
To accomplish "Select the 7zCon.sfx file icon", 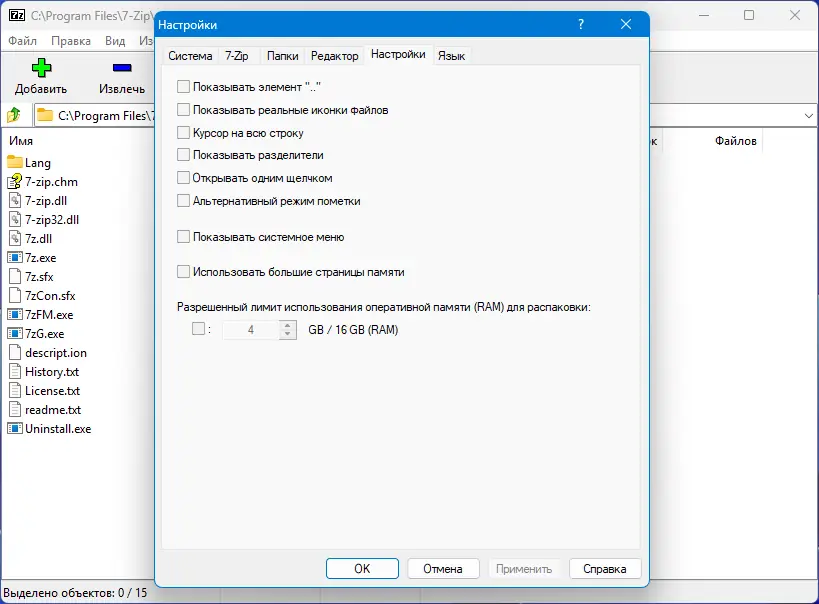I will [15, 295].
